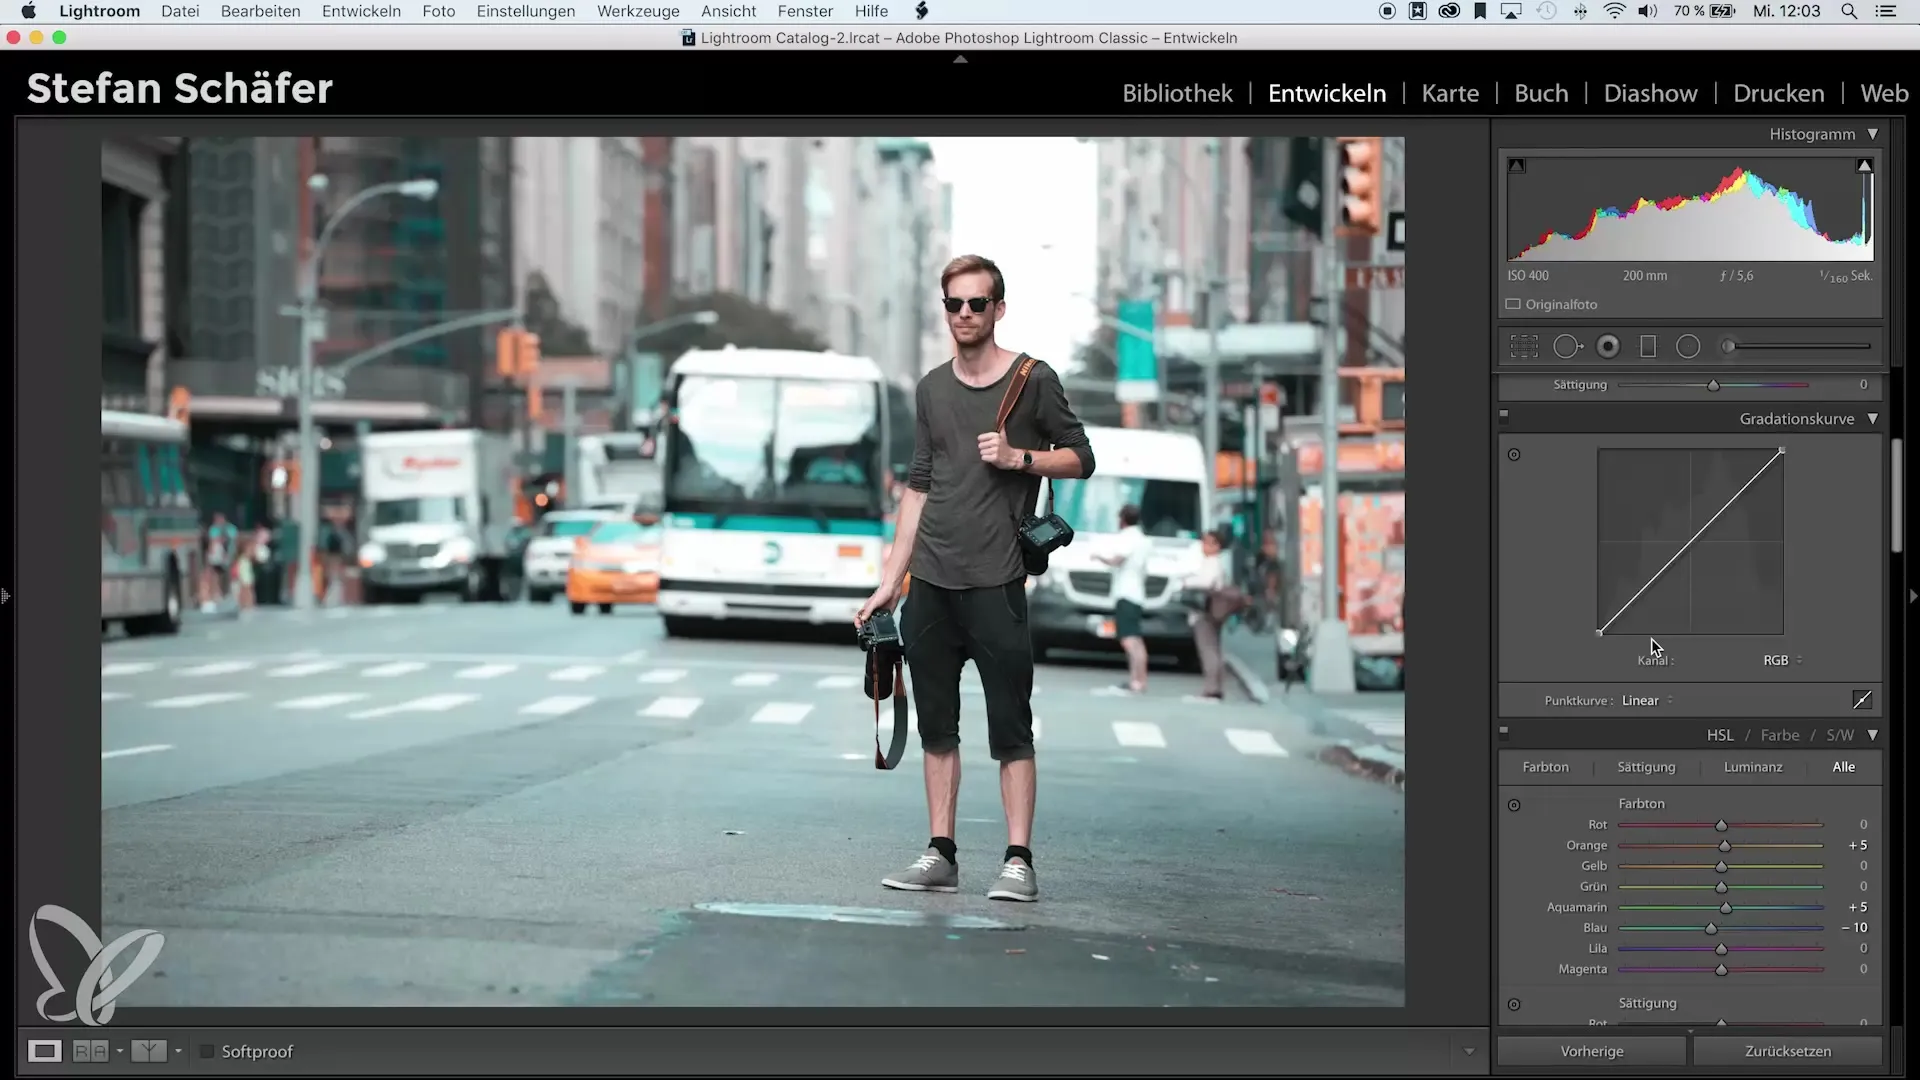Adjust the Orange Farbton slider
The width and height of the screenshot is (1920, 1080).
coord(1724,846)
